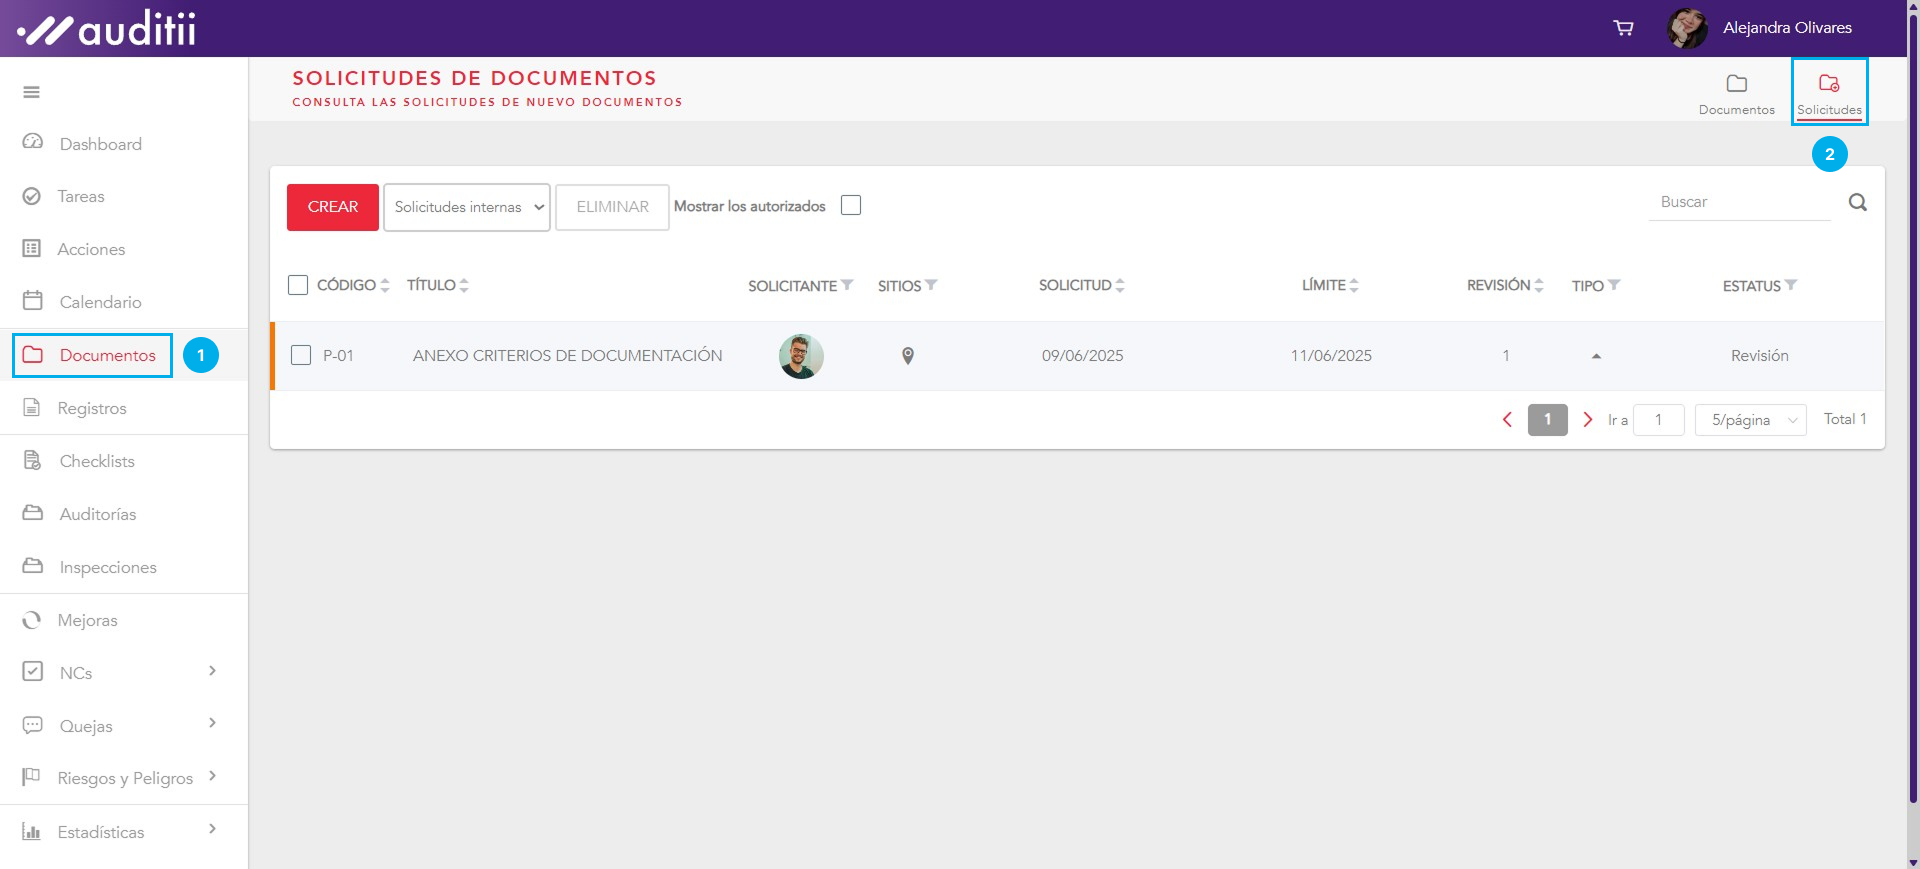Sort by Código column arrows
Viewport: 1920px width, 869px height.
pyautogui.click(x=385, y=286)
